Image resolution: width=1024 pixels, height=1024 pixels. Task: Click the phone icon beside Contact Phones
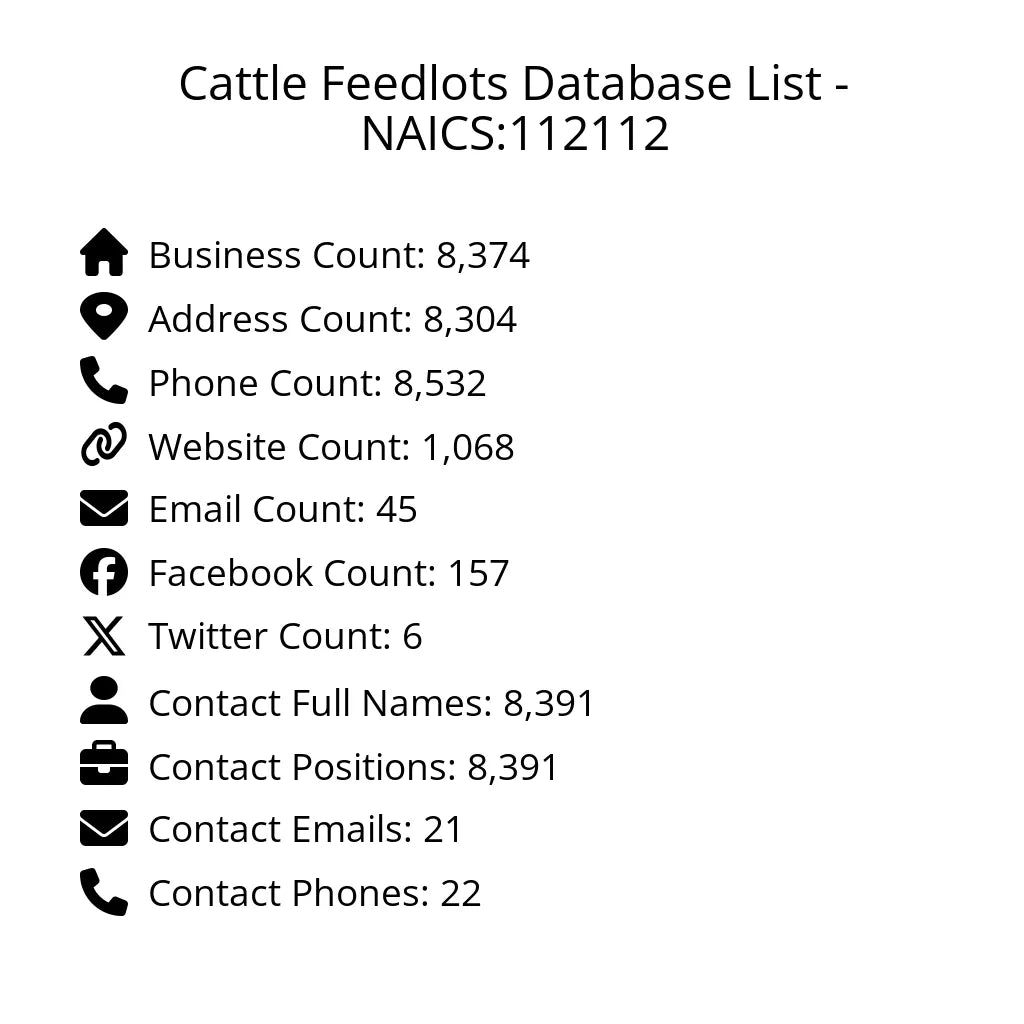104,892
